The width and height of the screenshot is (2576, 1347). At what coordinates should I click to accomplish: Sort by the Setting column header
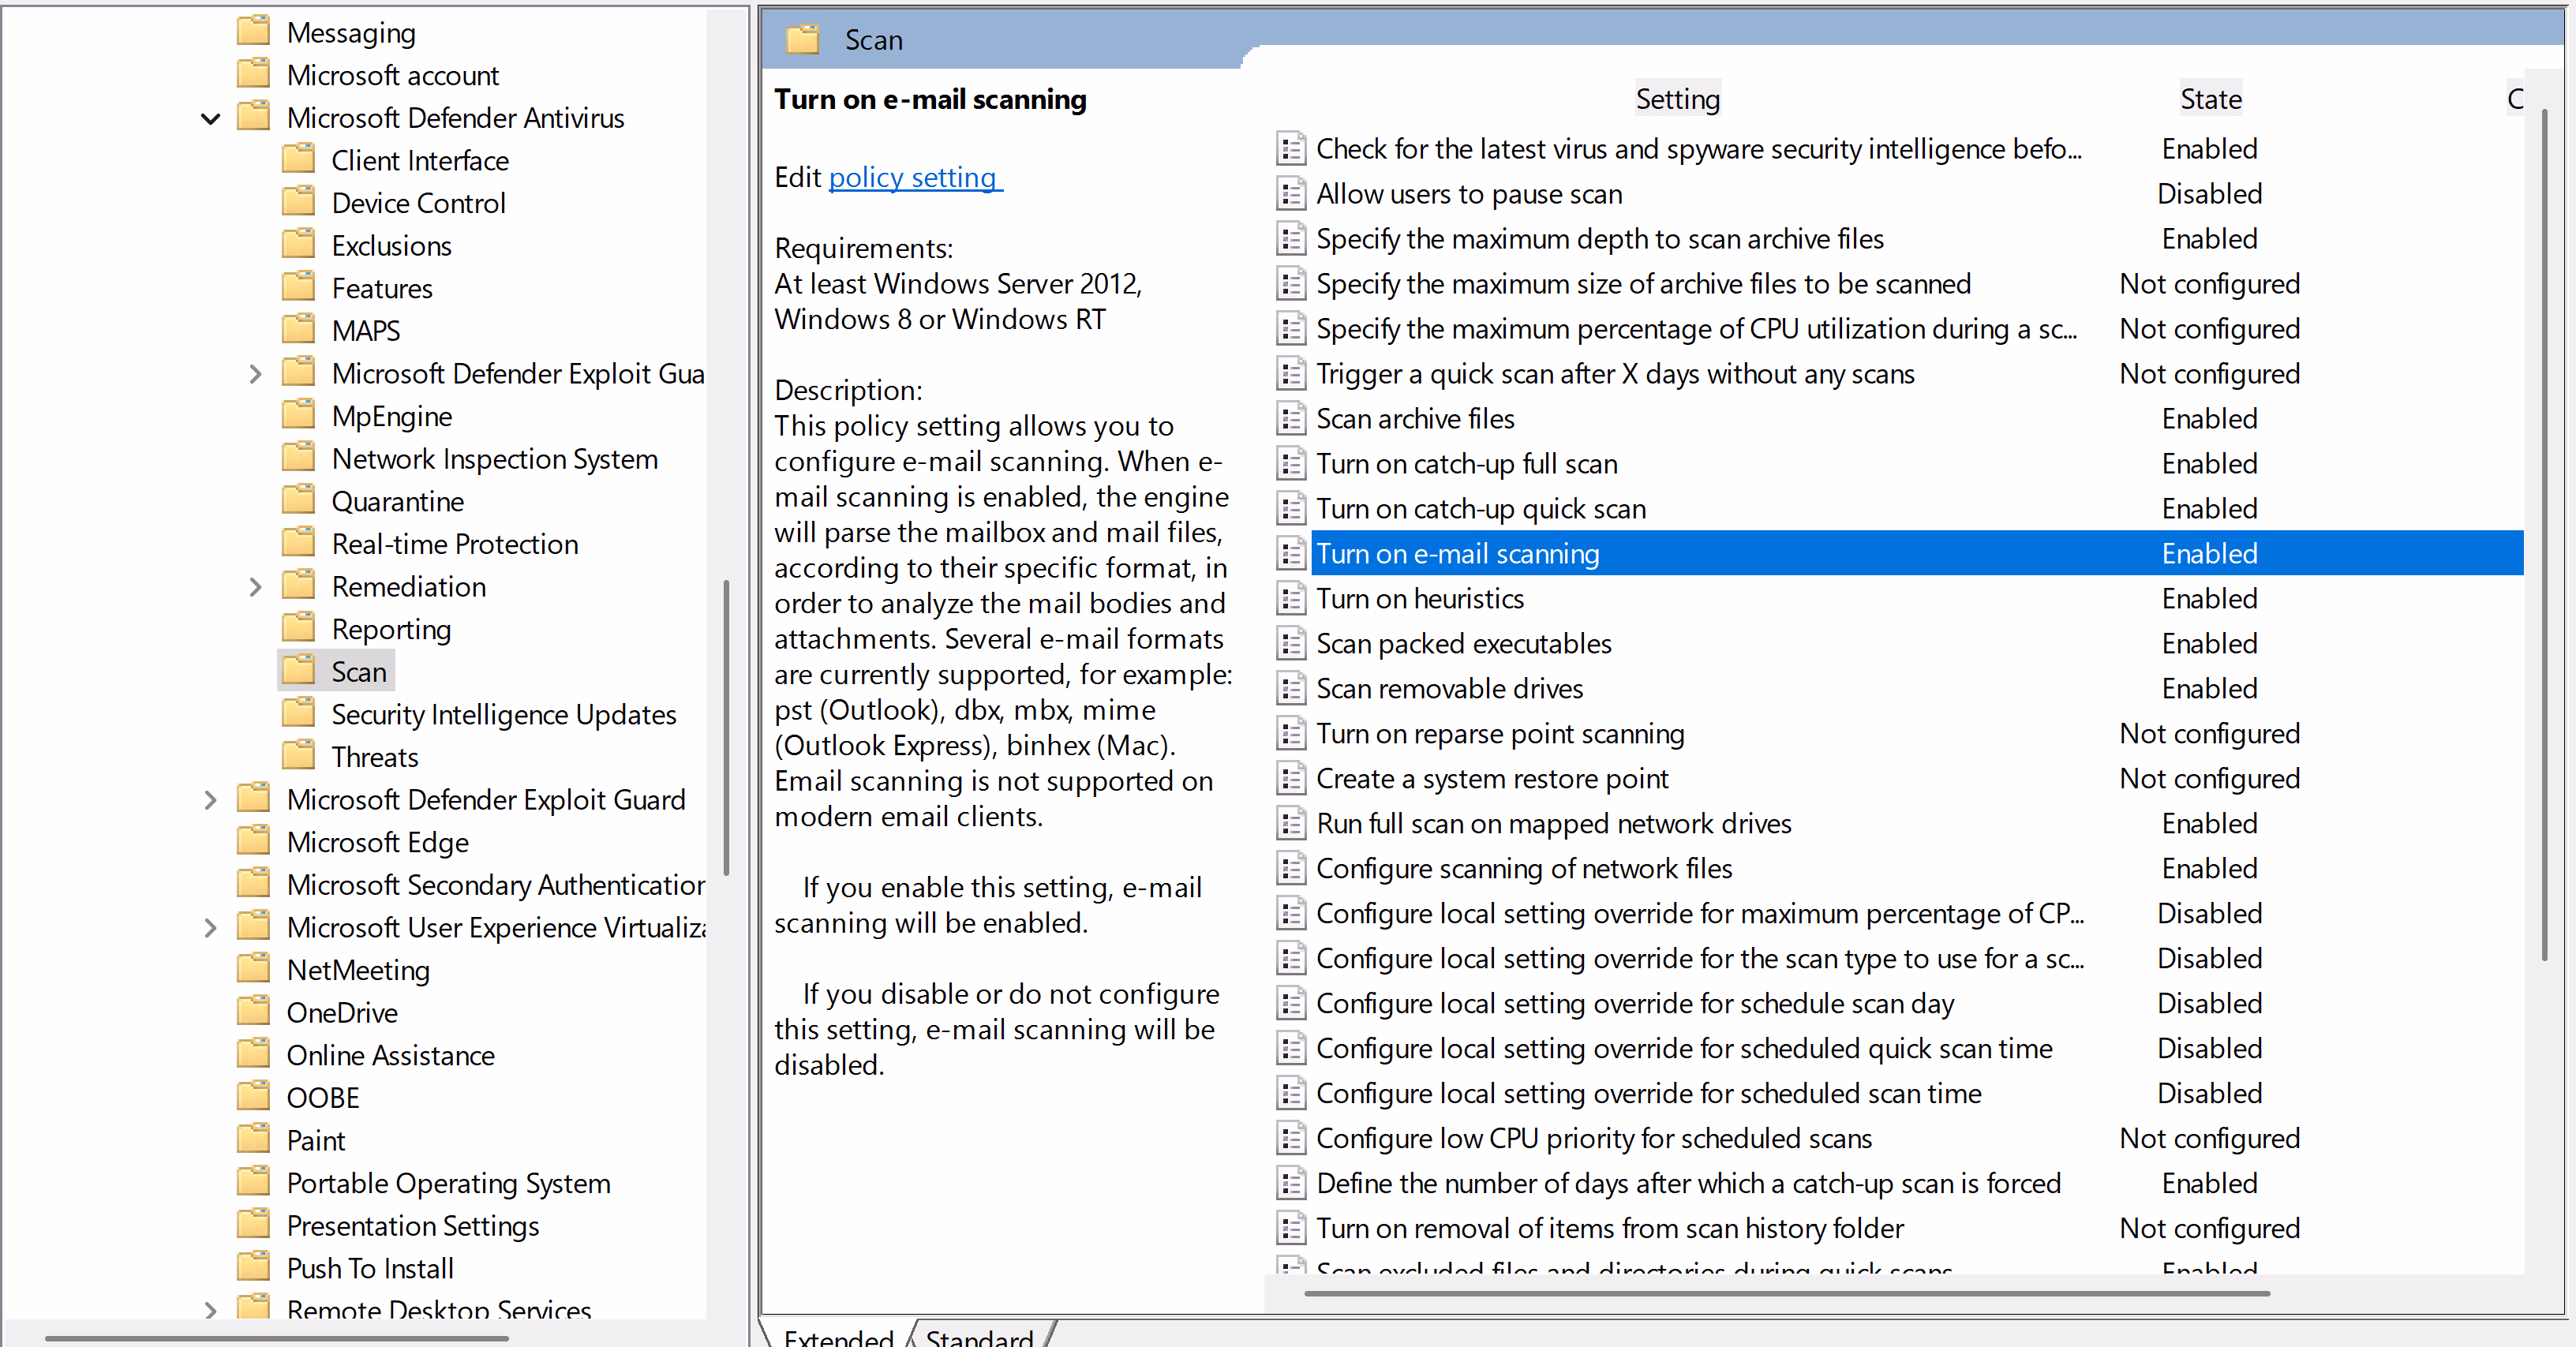(x=1677, y=99)
